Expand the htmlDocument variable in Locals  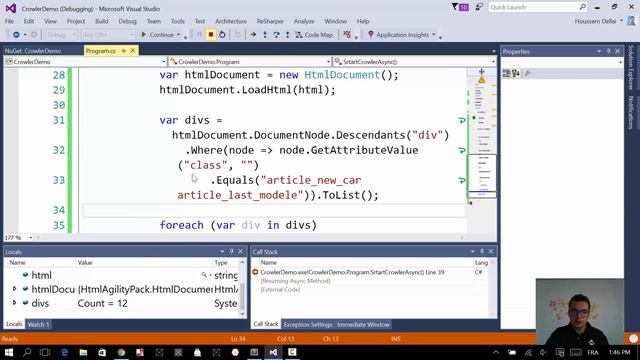[x=14, y=289]
